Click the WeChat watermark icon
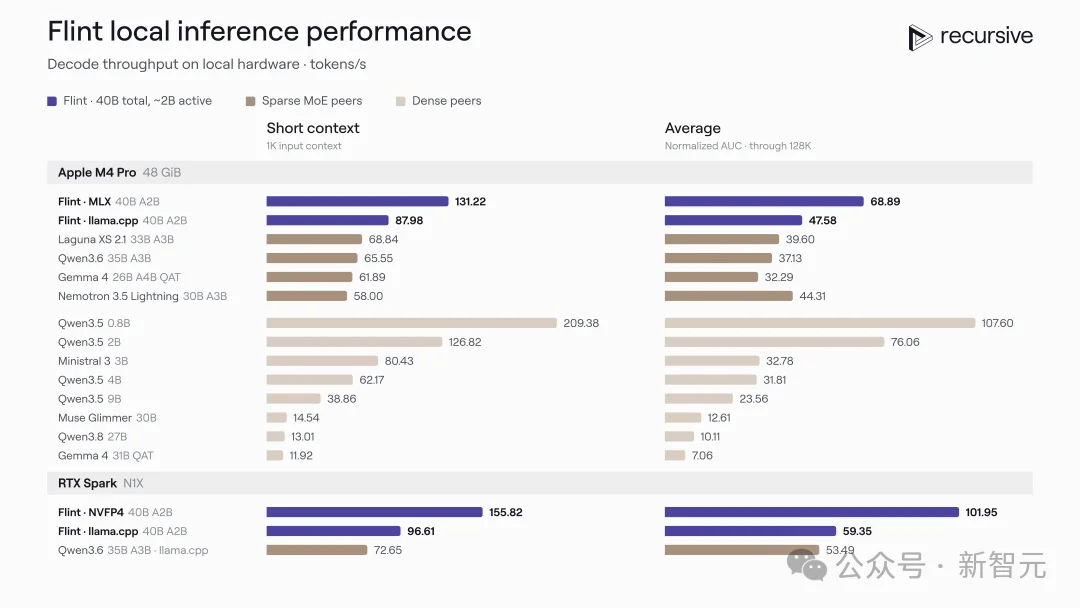 click(x=807, y=565)
